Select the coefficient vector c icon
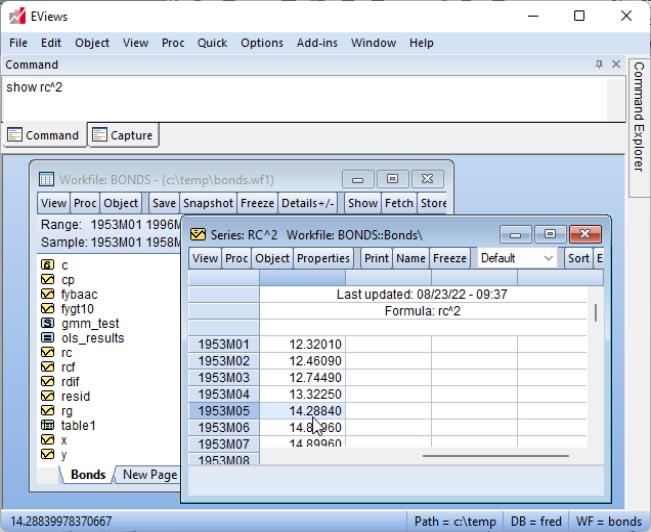Image resolution: width=651 pixels, height=532 pixels. pyautogui.click(x=47, y=266)
